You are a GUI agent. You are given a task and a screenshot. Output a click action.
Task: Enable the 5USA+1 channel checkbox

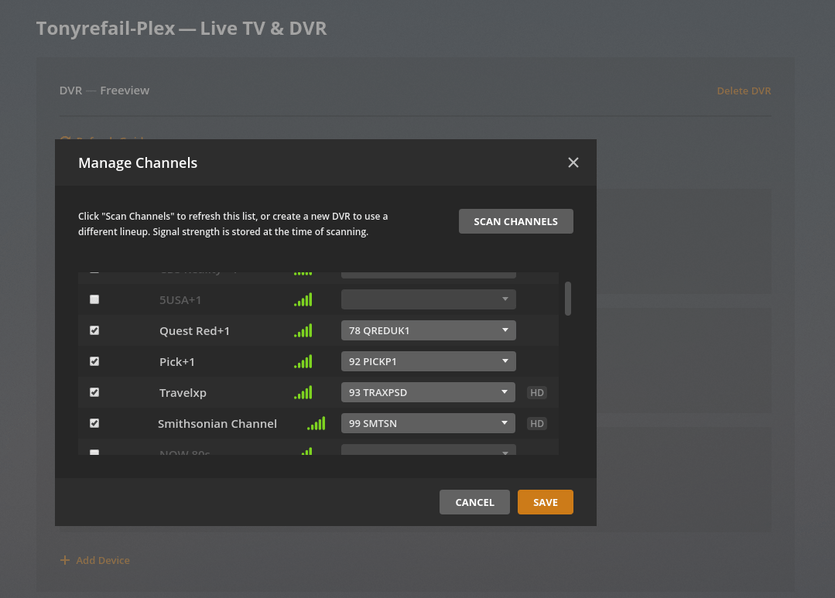coord(95,299)
